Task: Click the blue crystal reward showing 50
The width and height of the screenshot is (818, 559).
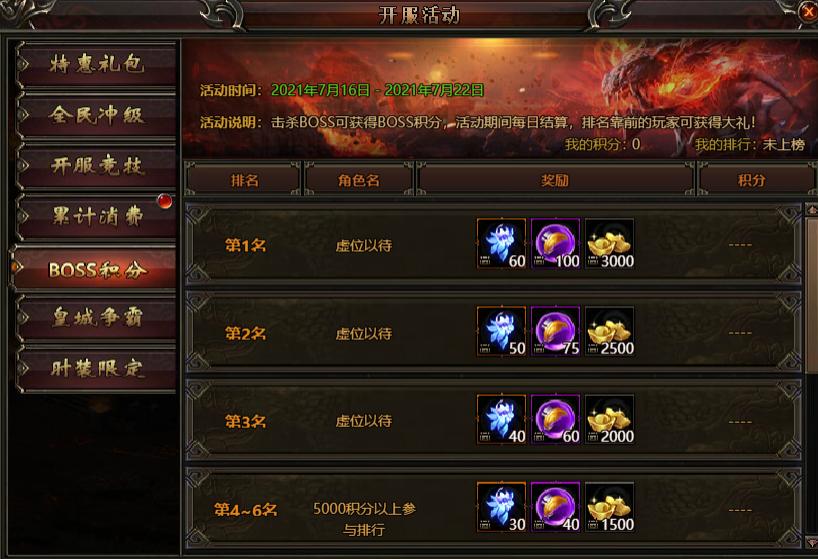Action: tap(501, 331)
